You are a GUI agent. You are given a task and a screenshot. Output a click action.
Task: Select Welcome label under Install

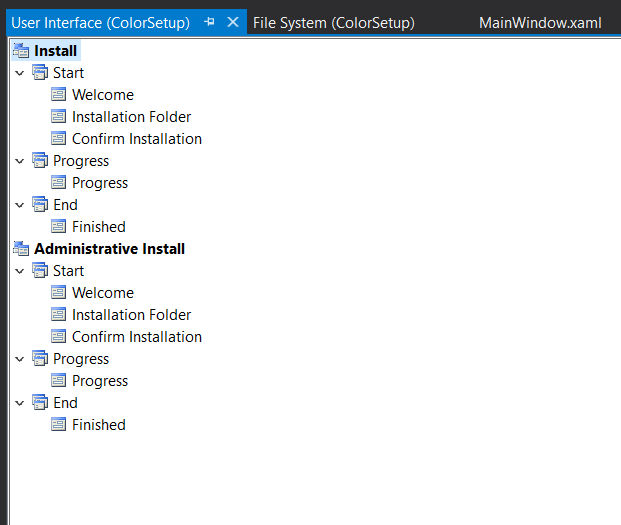pyautogui.click(x=103, y=95)
